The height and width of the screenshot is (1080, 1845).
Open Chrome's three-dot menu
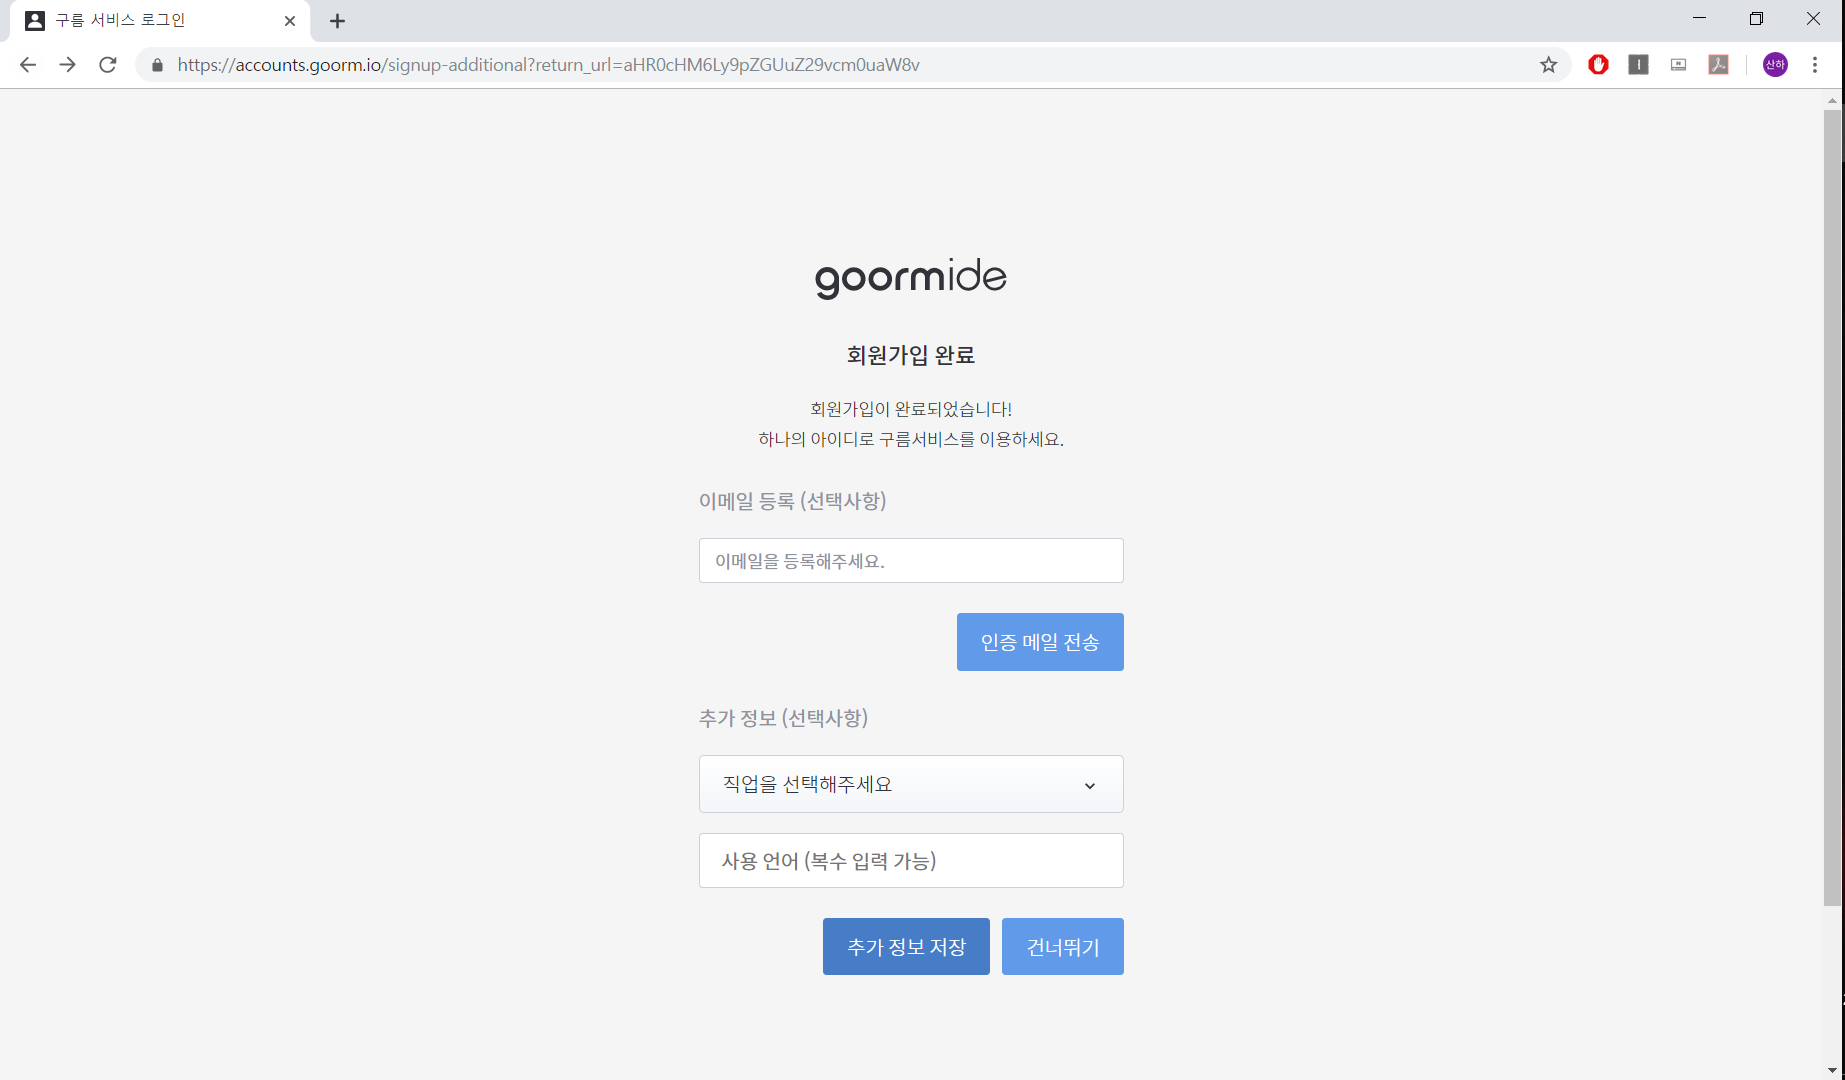click(1815, 65)
